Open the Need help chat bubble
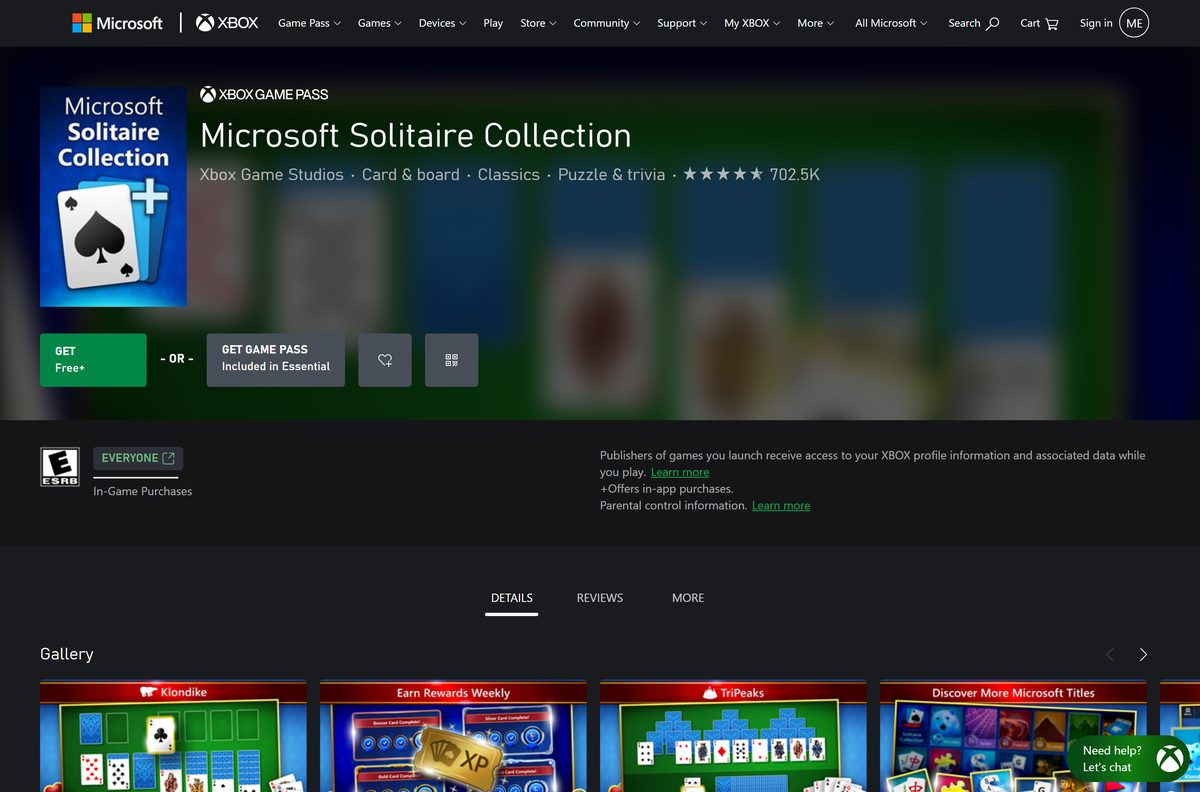Image resolution: width=1200 pixels, height=792 pixels. click(1128, 759)
